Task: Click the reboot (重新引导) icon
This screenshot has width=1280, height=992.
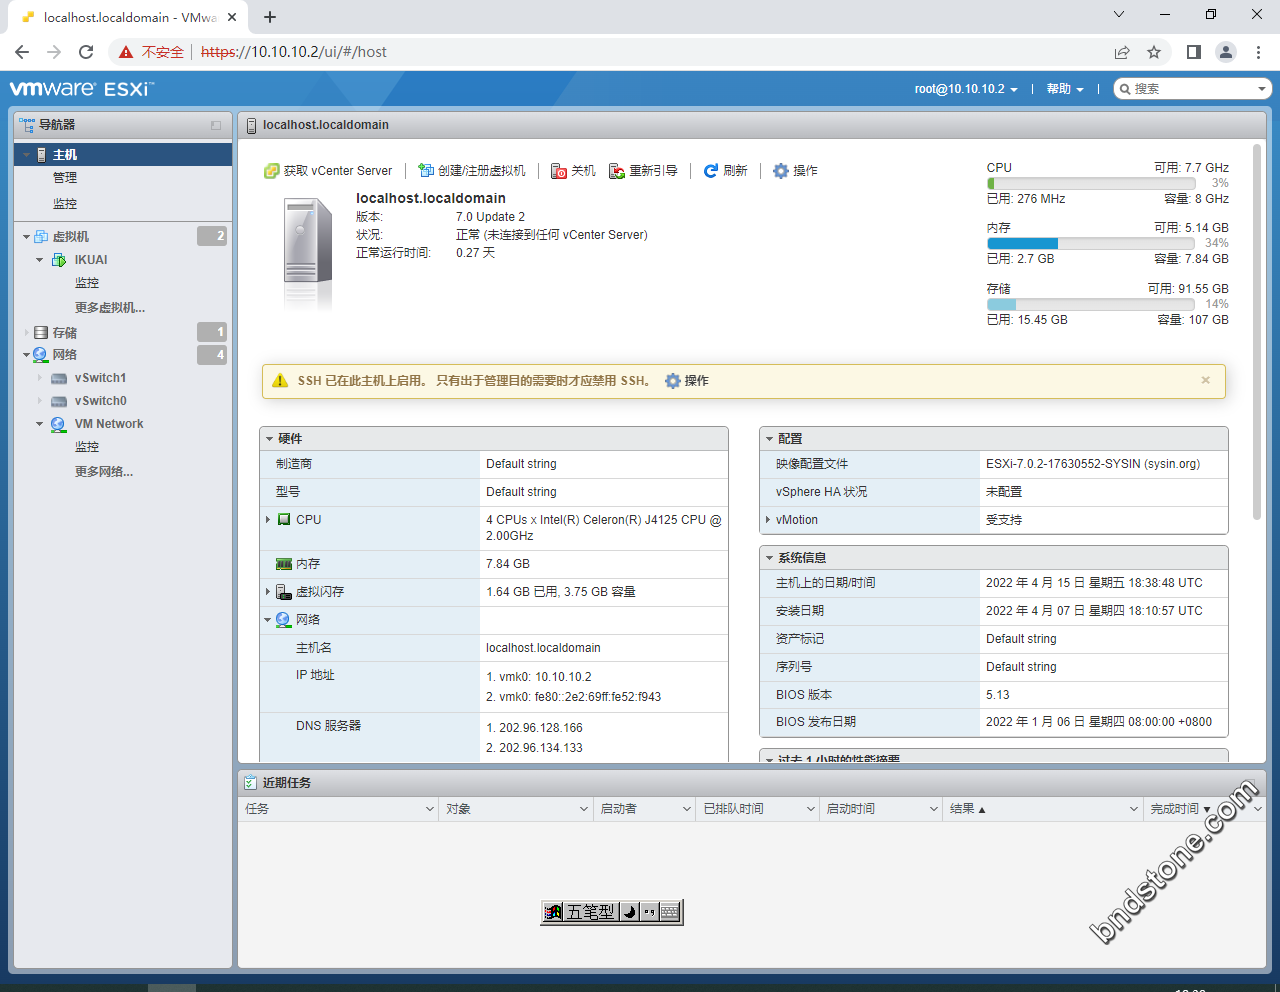Action: (x=617, y=171)
